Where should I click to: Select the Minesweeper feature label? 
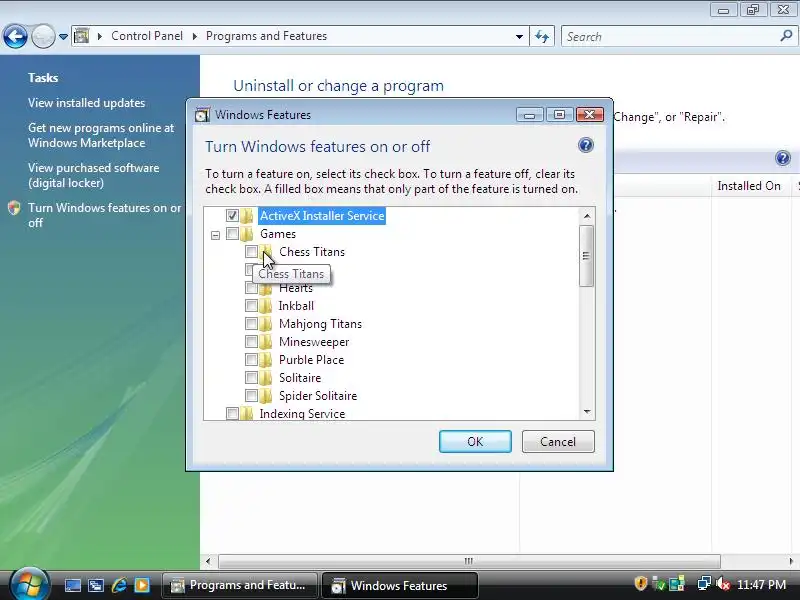coord(314,341)
